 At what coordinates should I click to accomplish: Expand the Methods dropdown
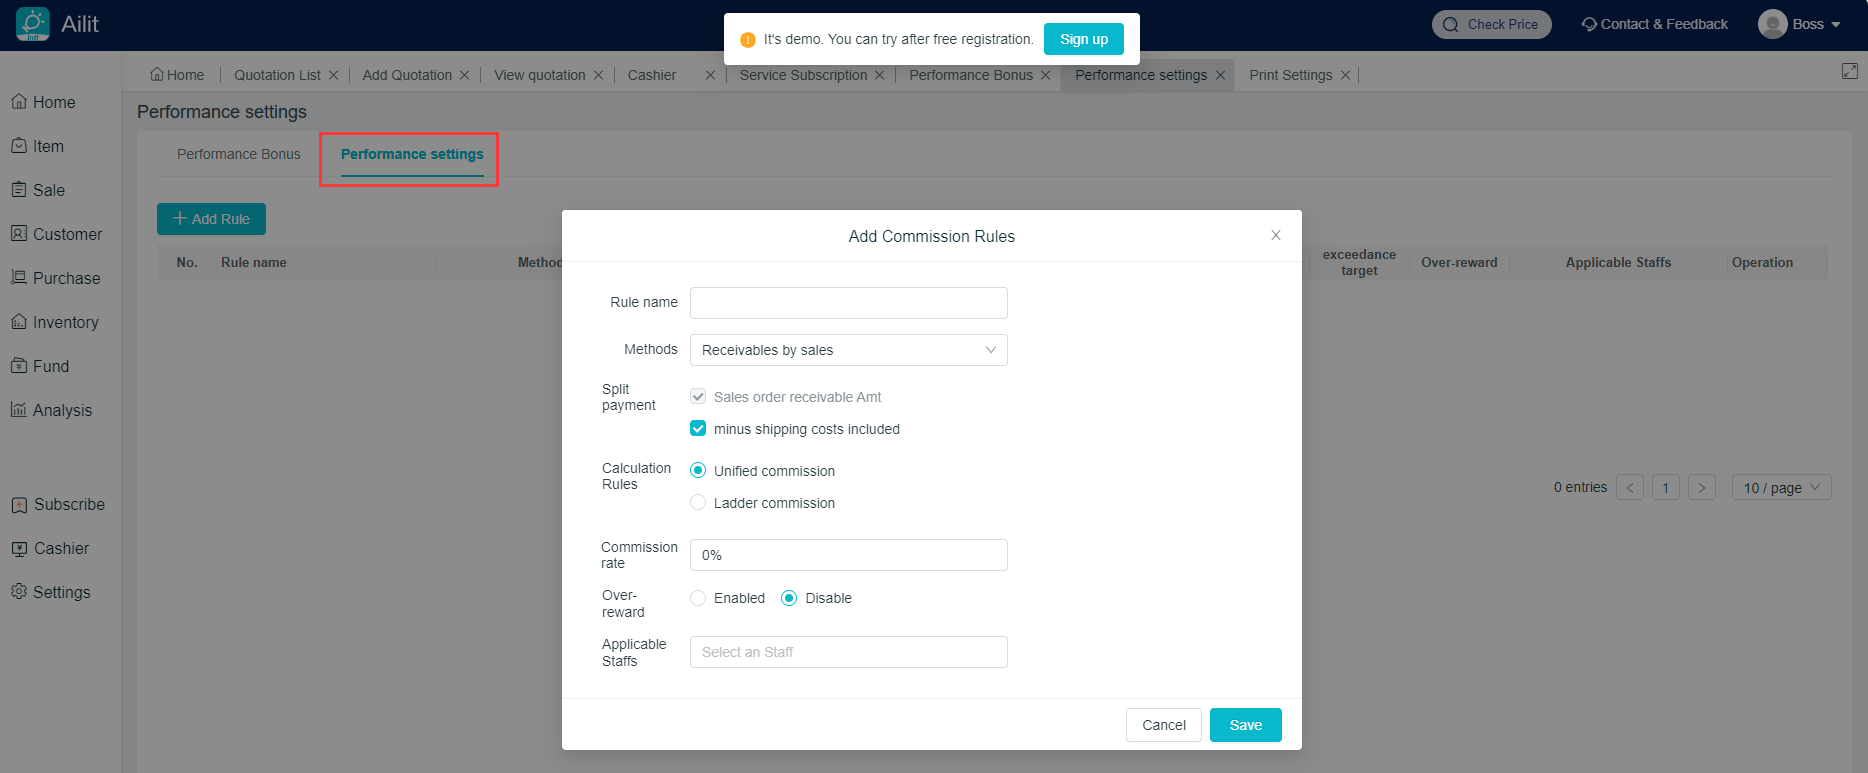(848, 350)
